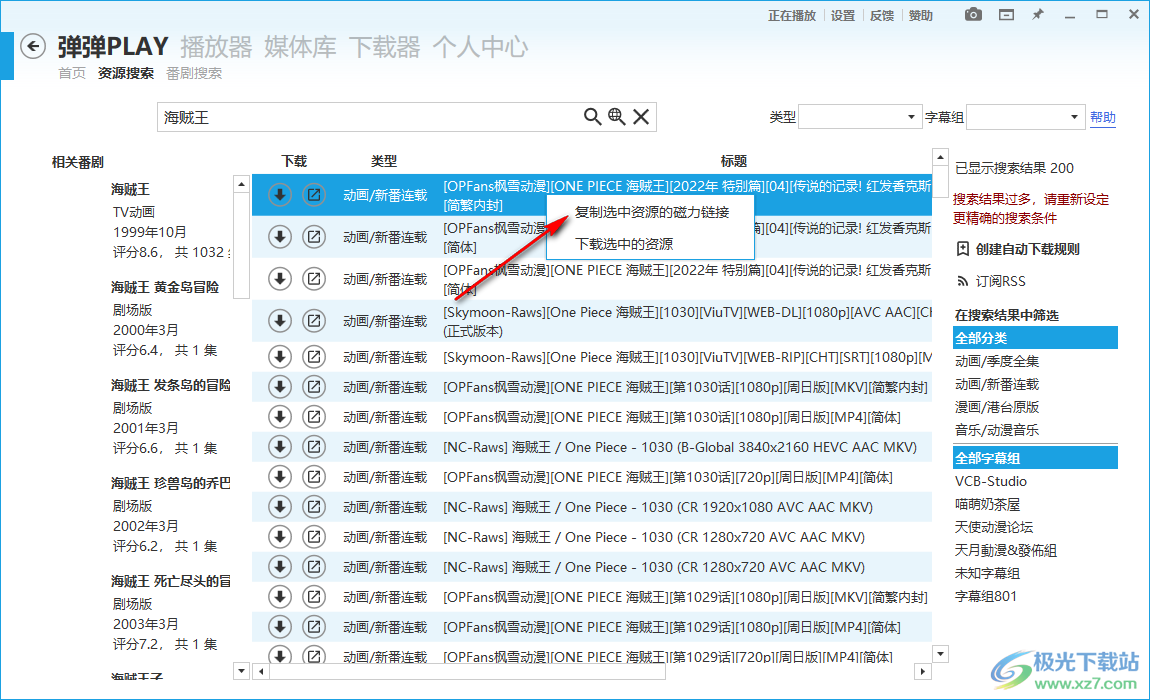Click the 海贼王 search input field

tap(369, 117)
